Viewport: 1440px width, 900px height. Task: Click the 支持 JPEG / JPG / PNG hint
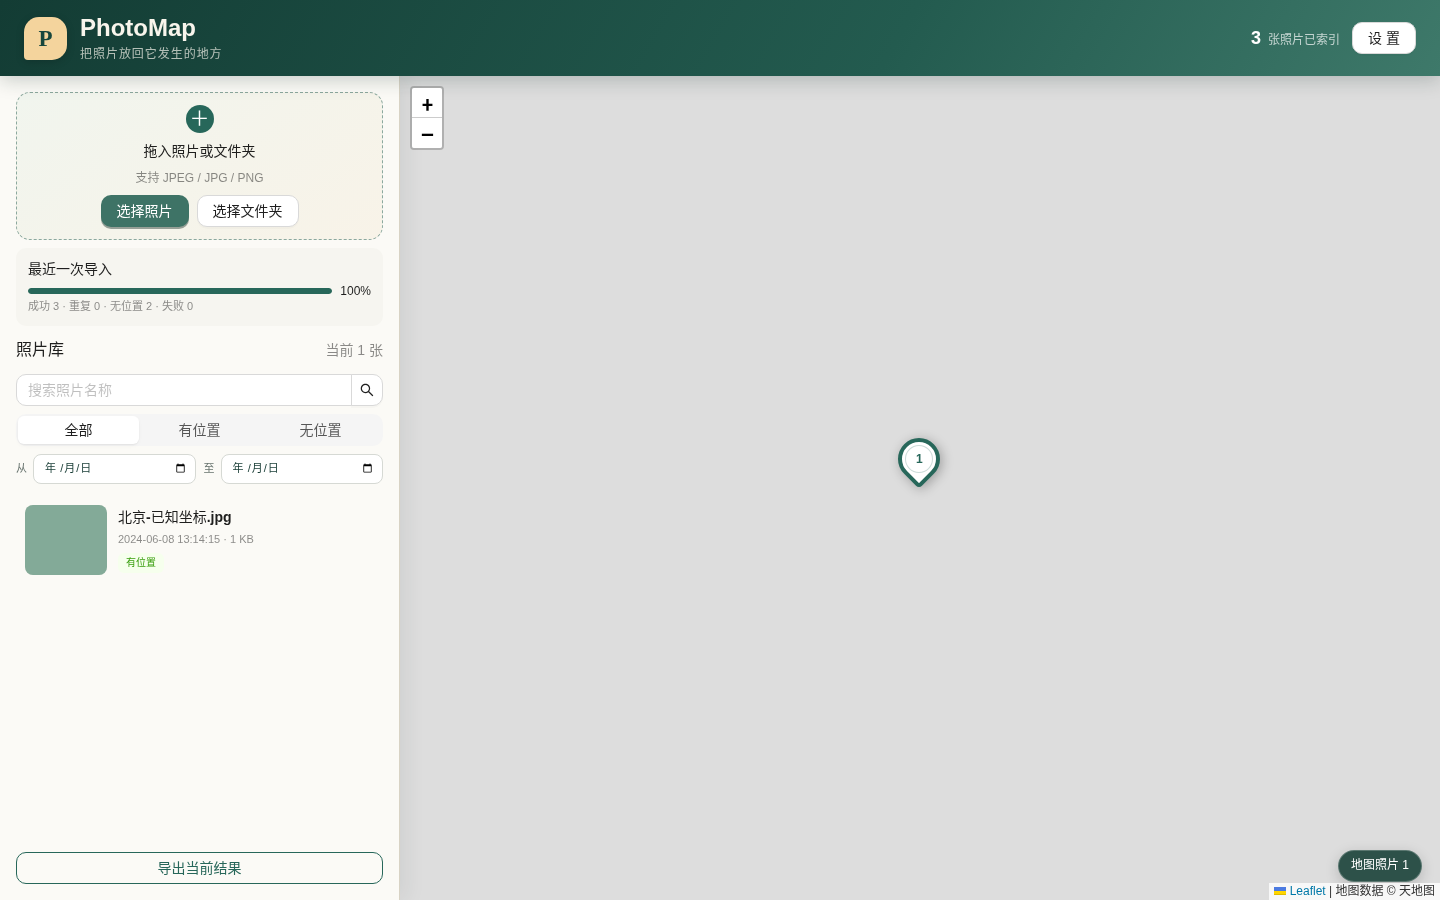pos(199,178)
